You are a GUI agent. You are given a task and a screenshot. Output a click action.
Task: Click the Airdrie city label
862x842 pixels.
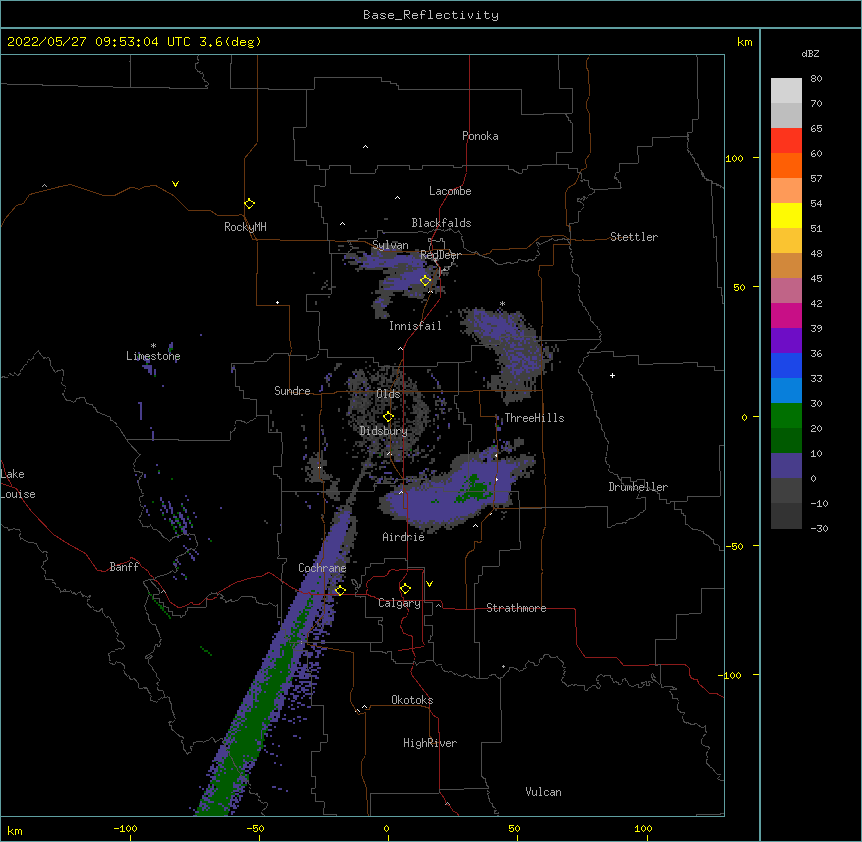click(x=404, y=537)
